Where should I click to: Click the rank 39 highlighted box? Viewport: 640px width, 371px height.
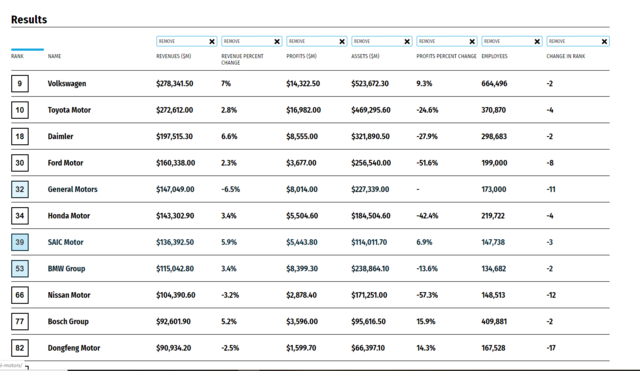click(x=20, y=242)
